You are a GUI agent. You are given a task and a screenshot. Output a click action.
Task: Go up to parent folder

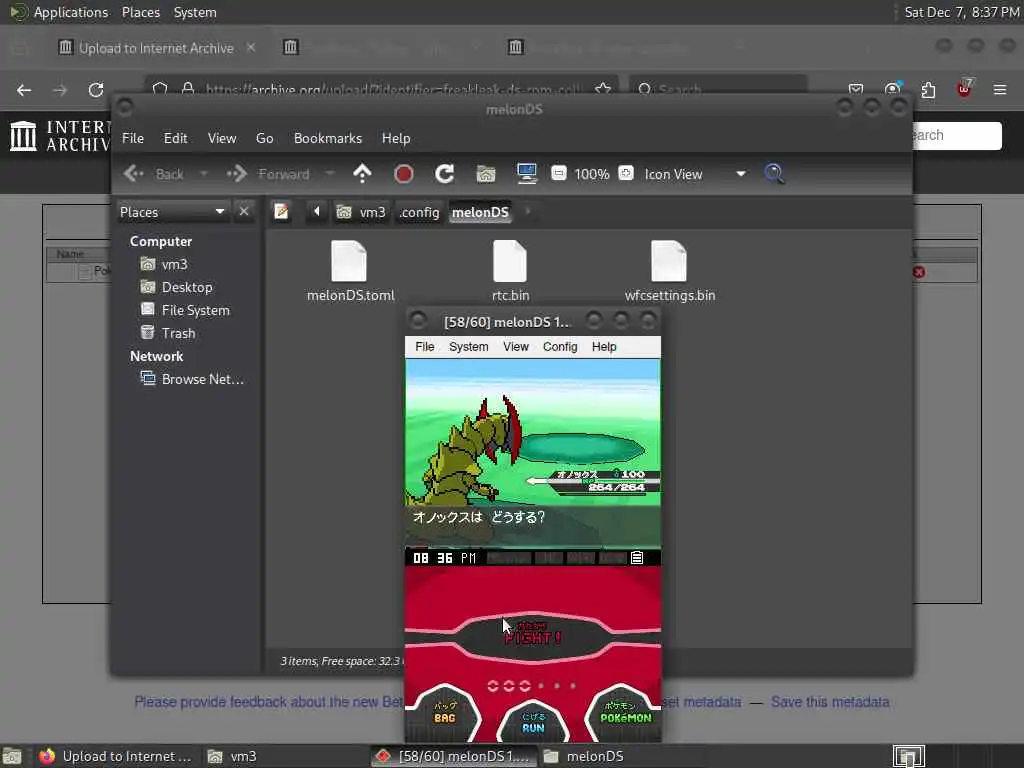362,174
